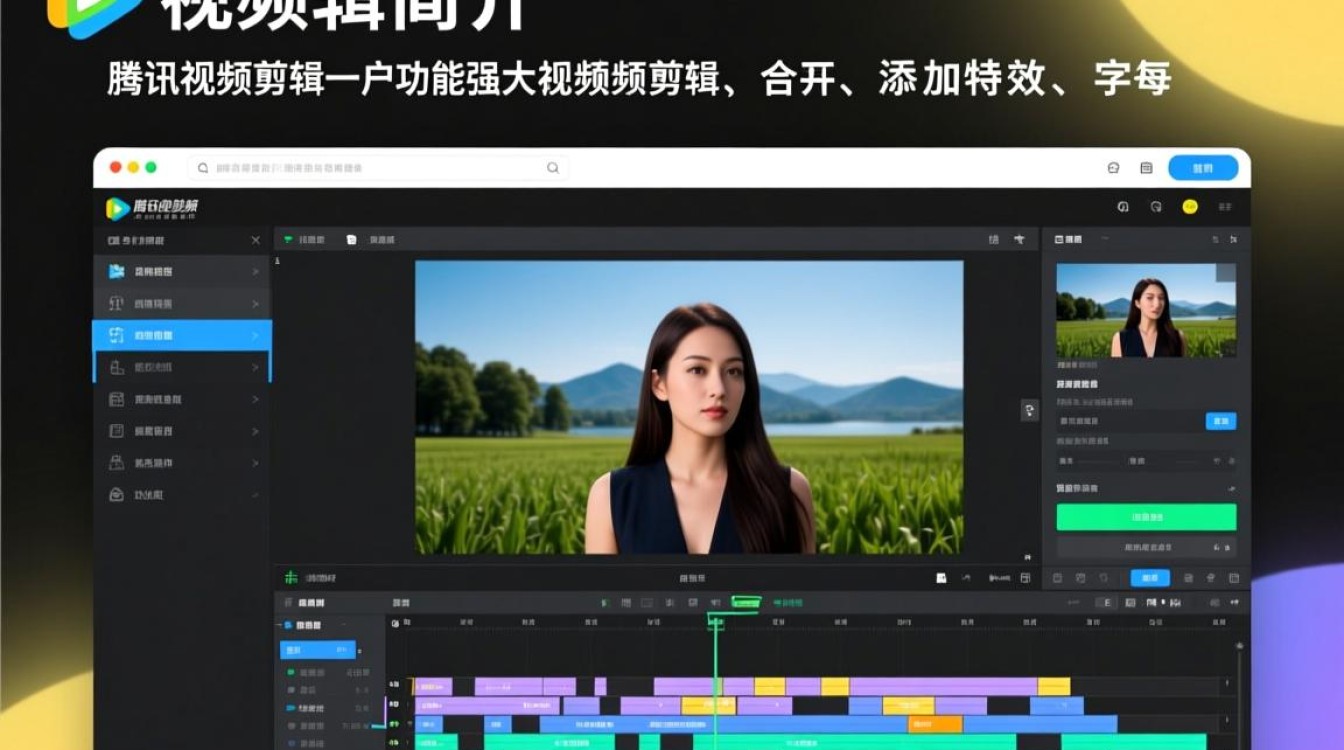Expand the chevron of the first sidebar row
The image size is (1344, 750).
[255, 271]
